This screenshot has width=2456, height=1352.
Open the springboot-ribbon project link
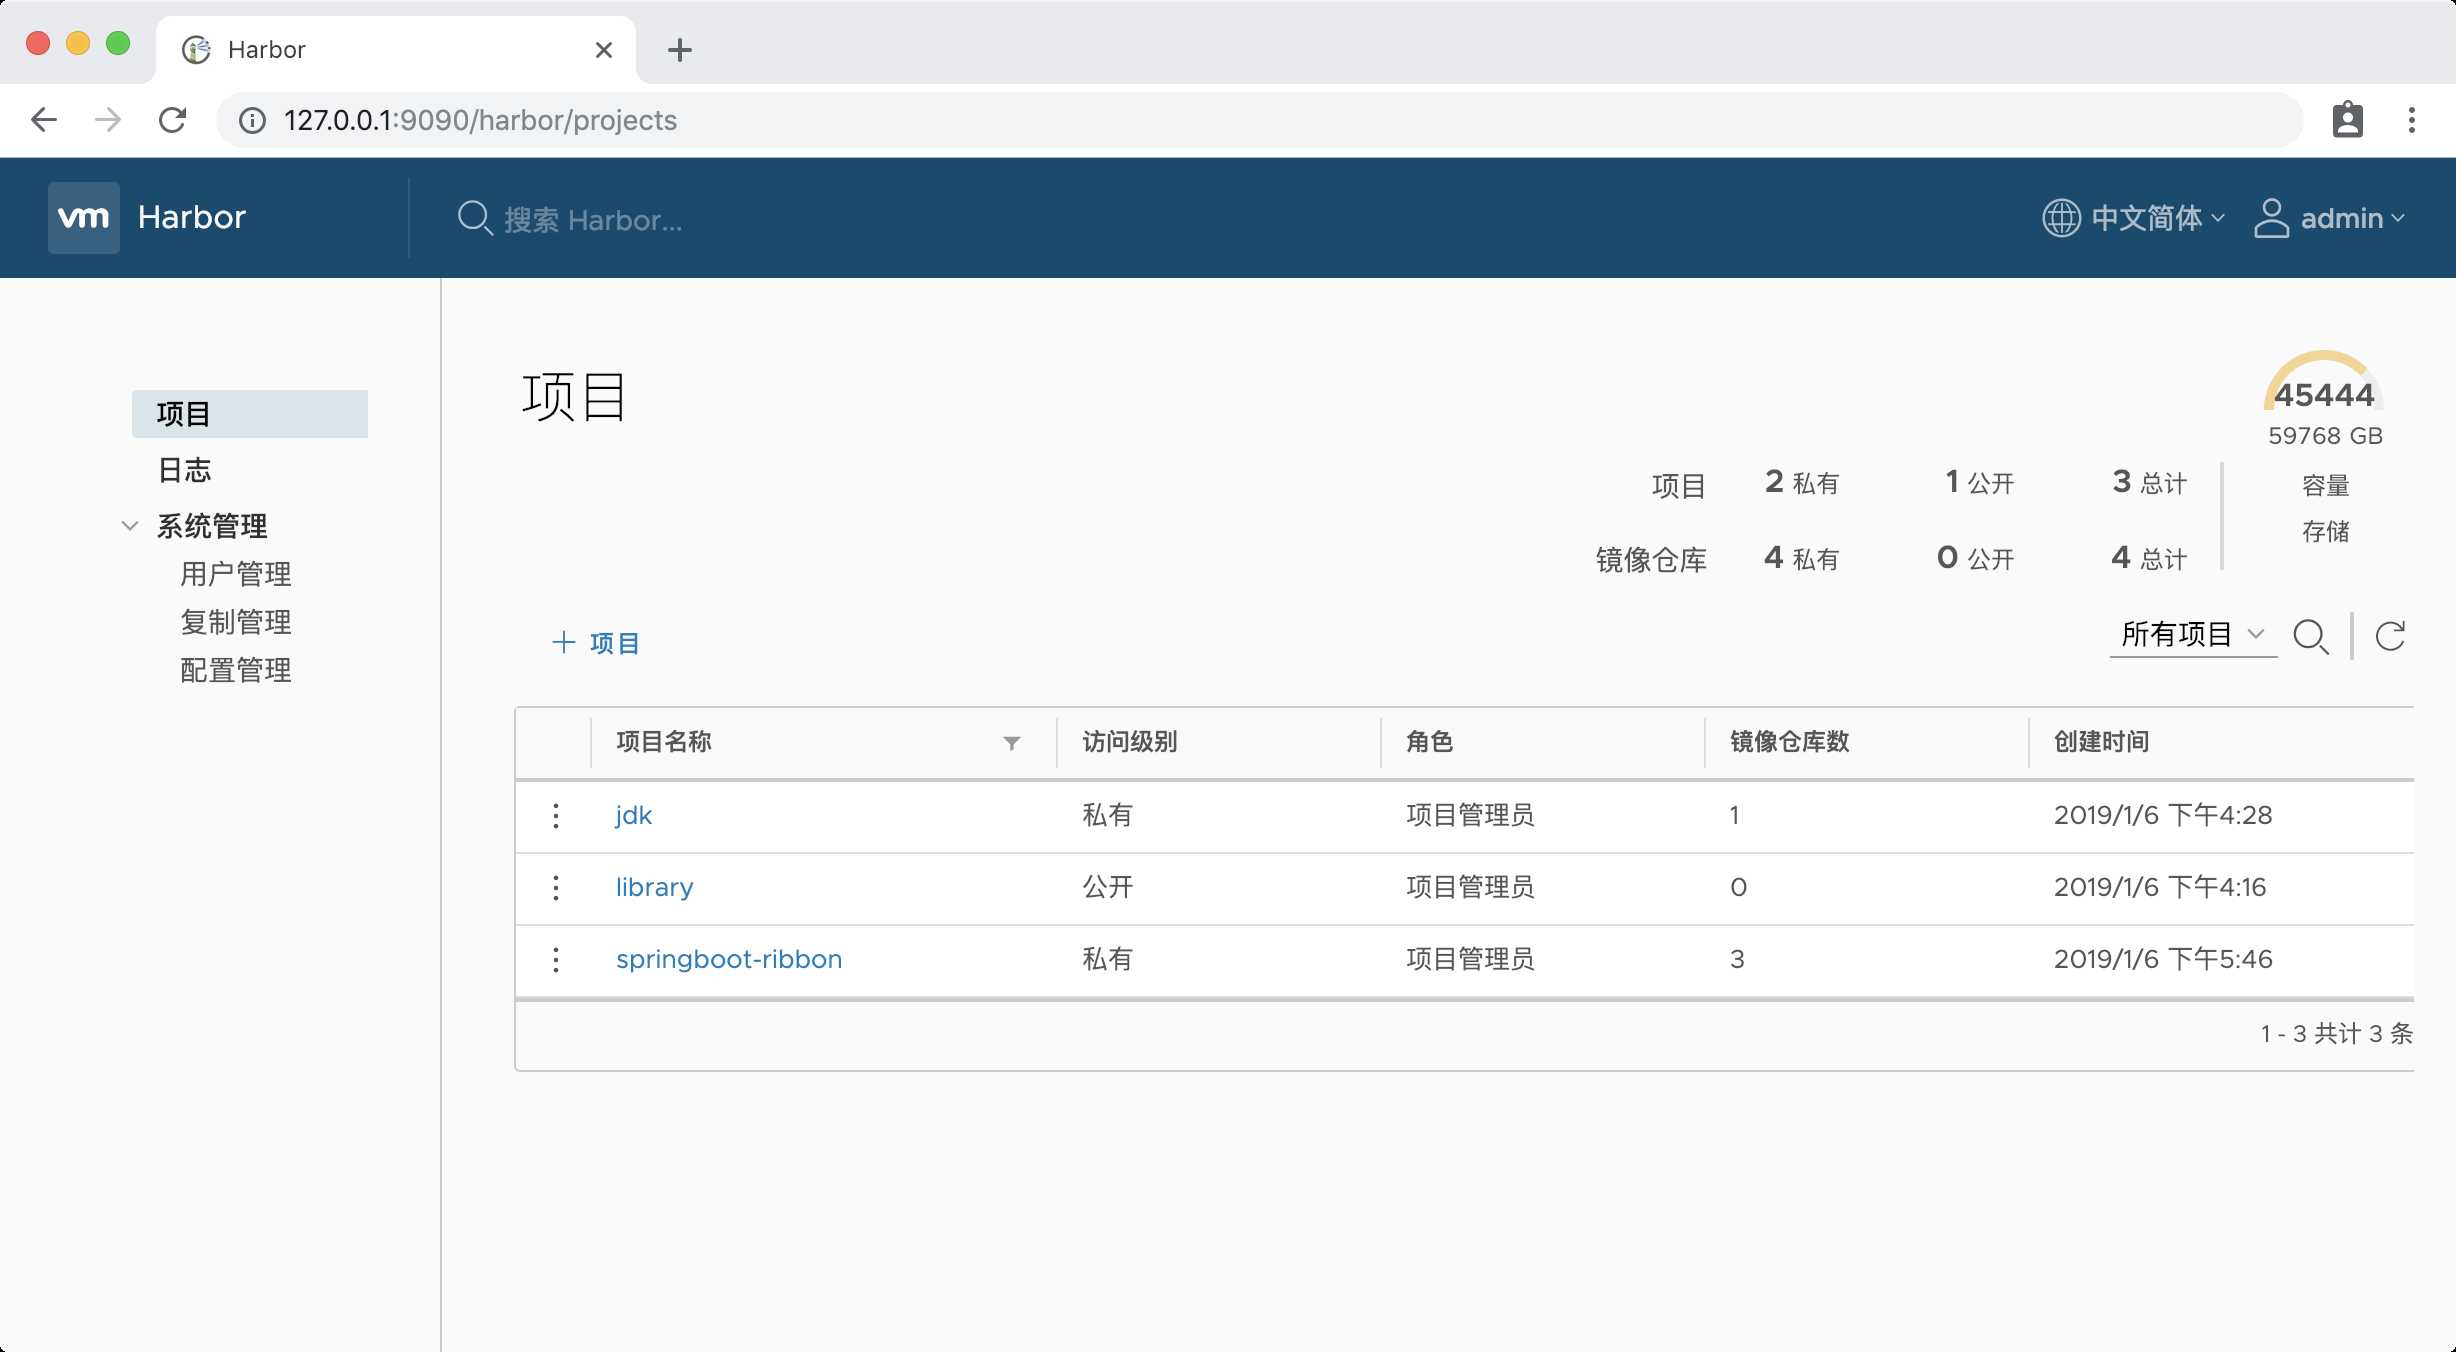[x=729, y=959]
